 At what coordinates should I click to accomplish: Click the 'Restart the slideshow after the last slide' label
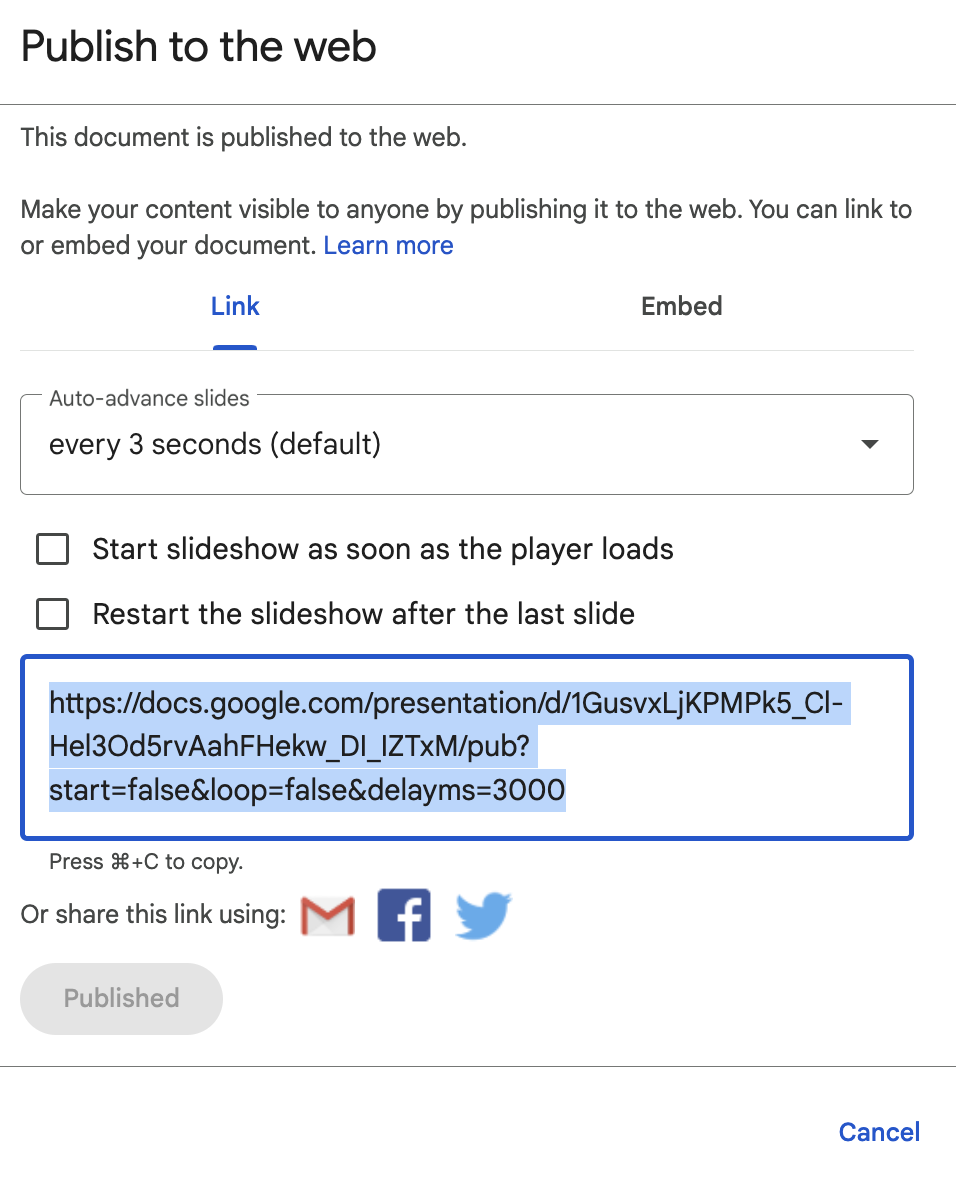[364, 614]
